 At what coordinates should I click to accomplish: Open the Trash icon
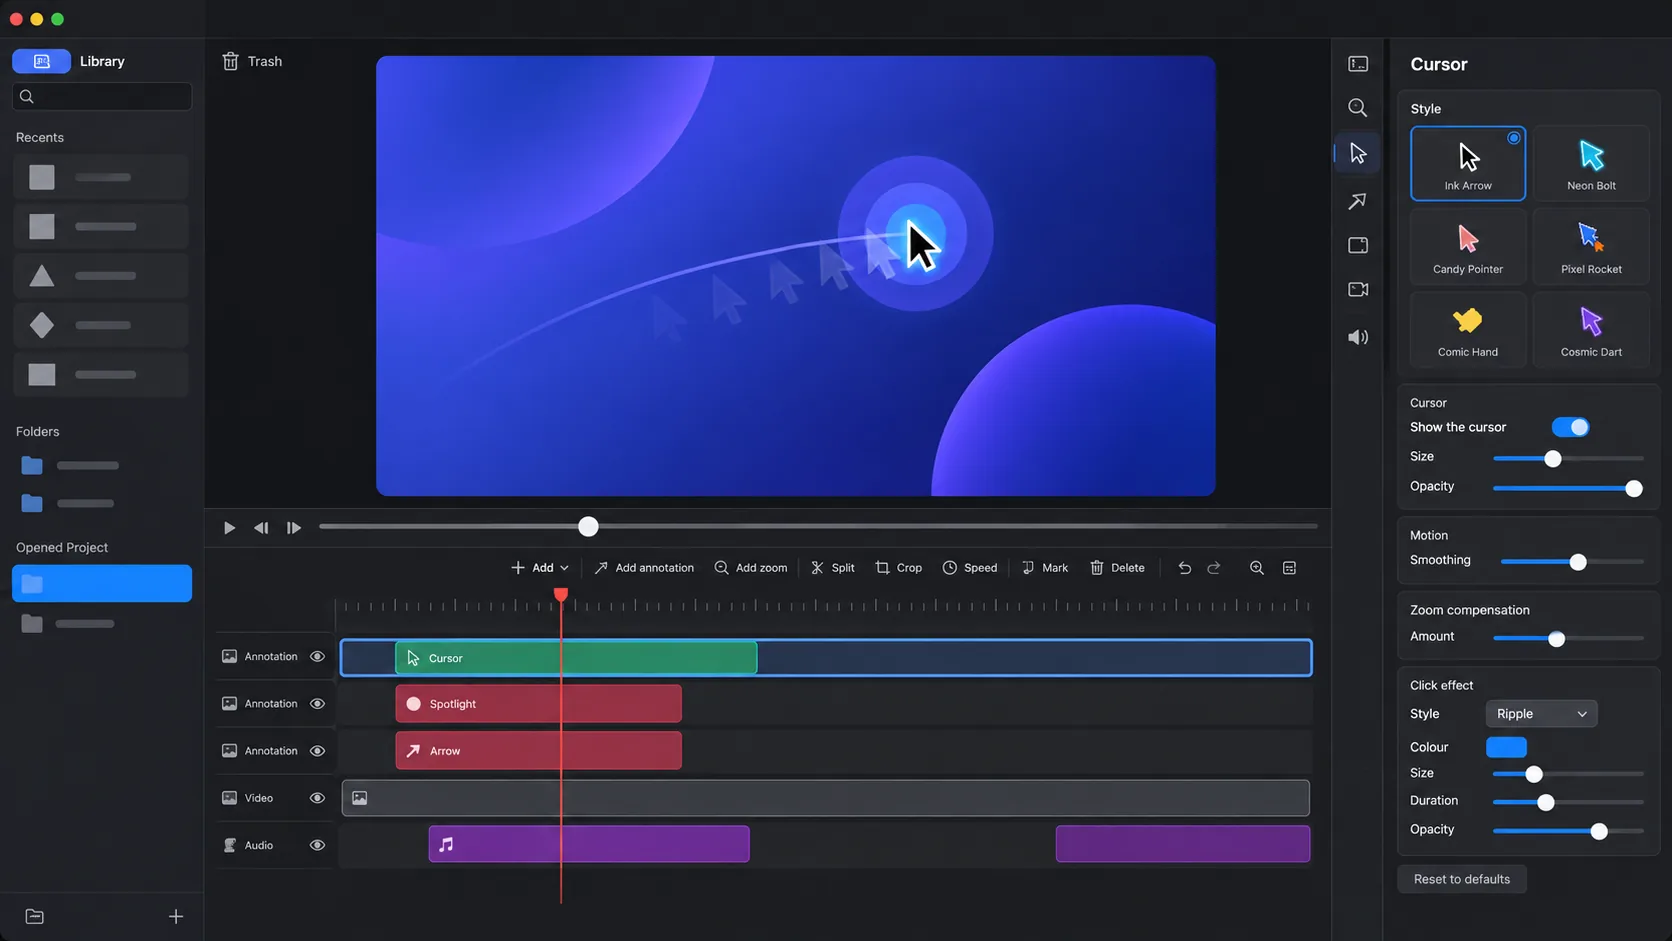coord(230,61)
